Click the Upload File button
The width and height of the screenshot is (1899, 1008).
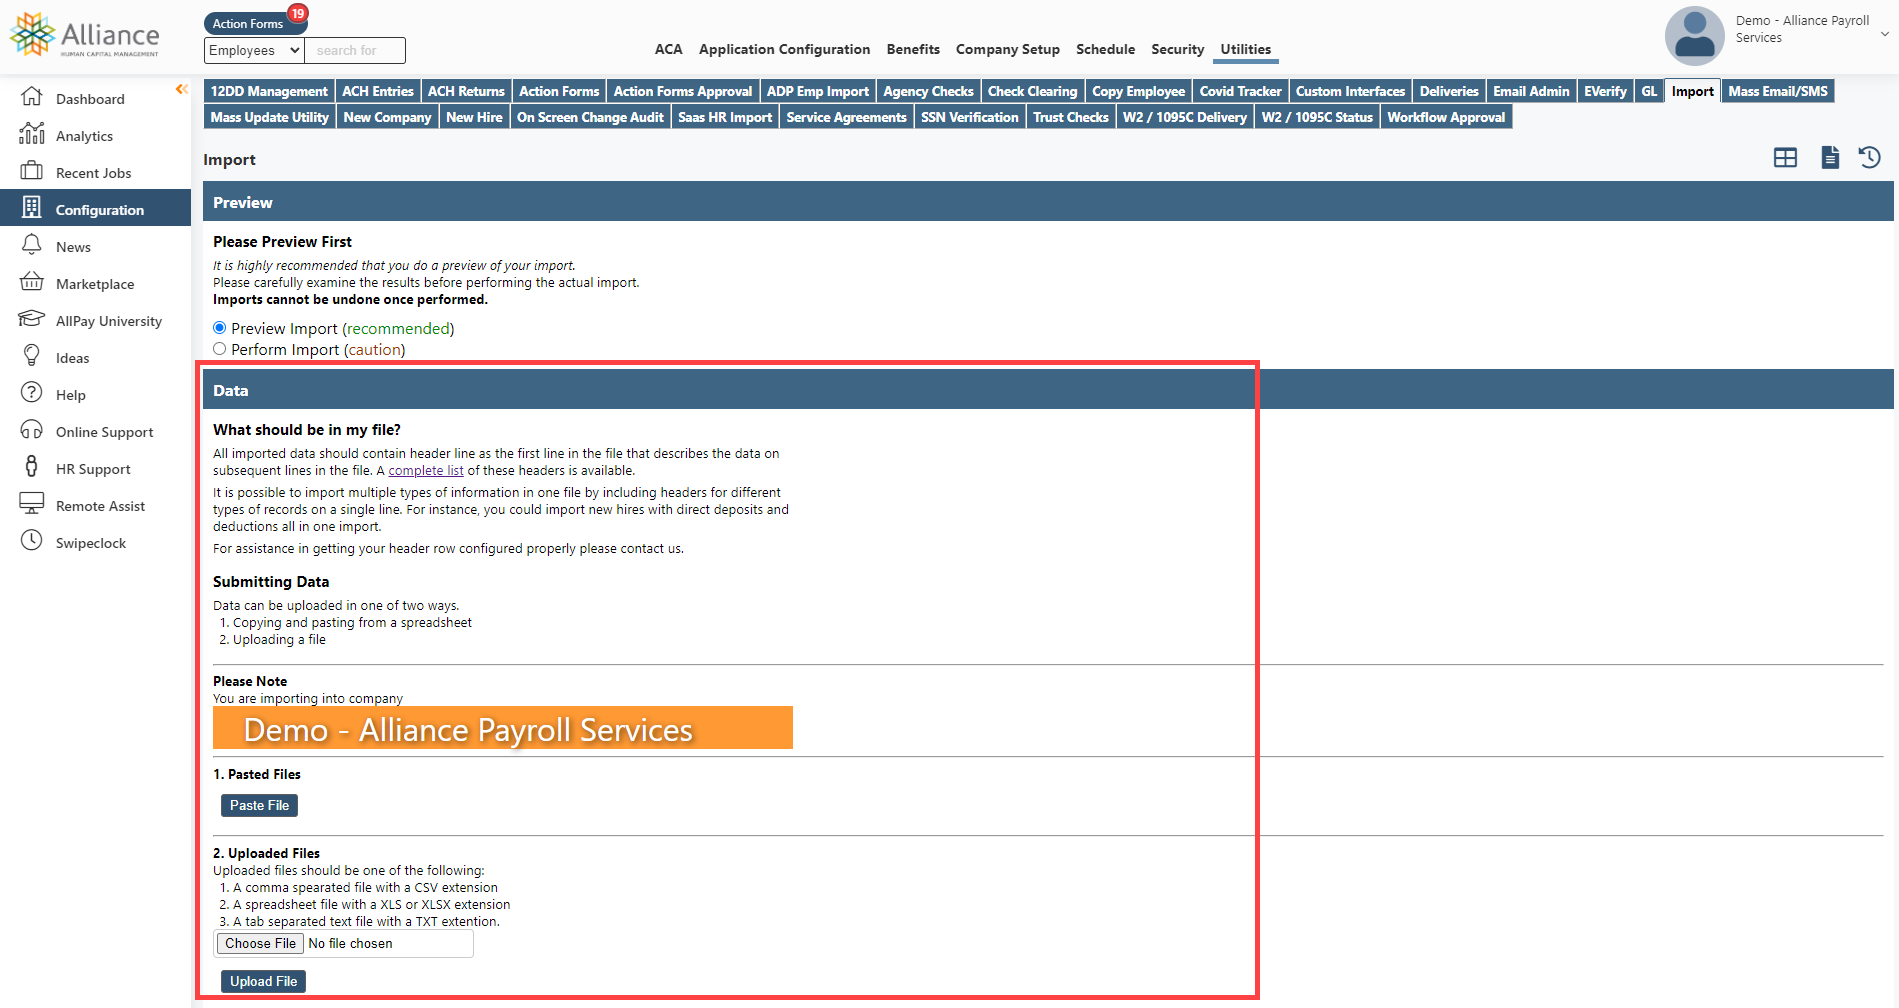264,981
